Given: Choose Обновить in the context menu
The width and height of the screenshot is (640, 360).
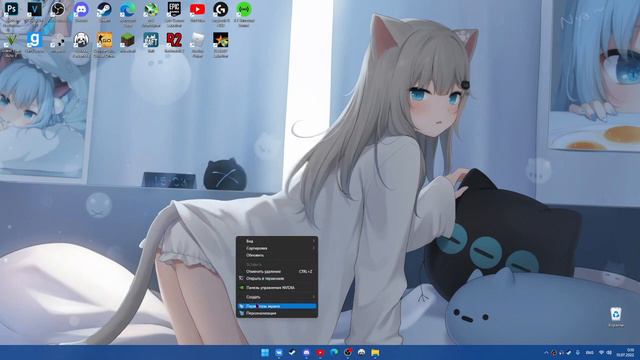Looking at the screenshot, I should (277, 255).
